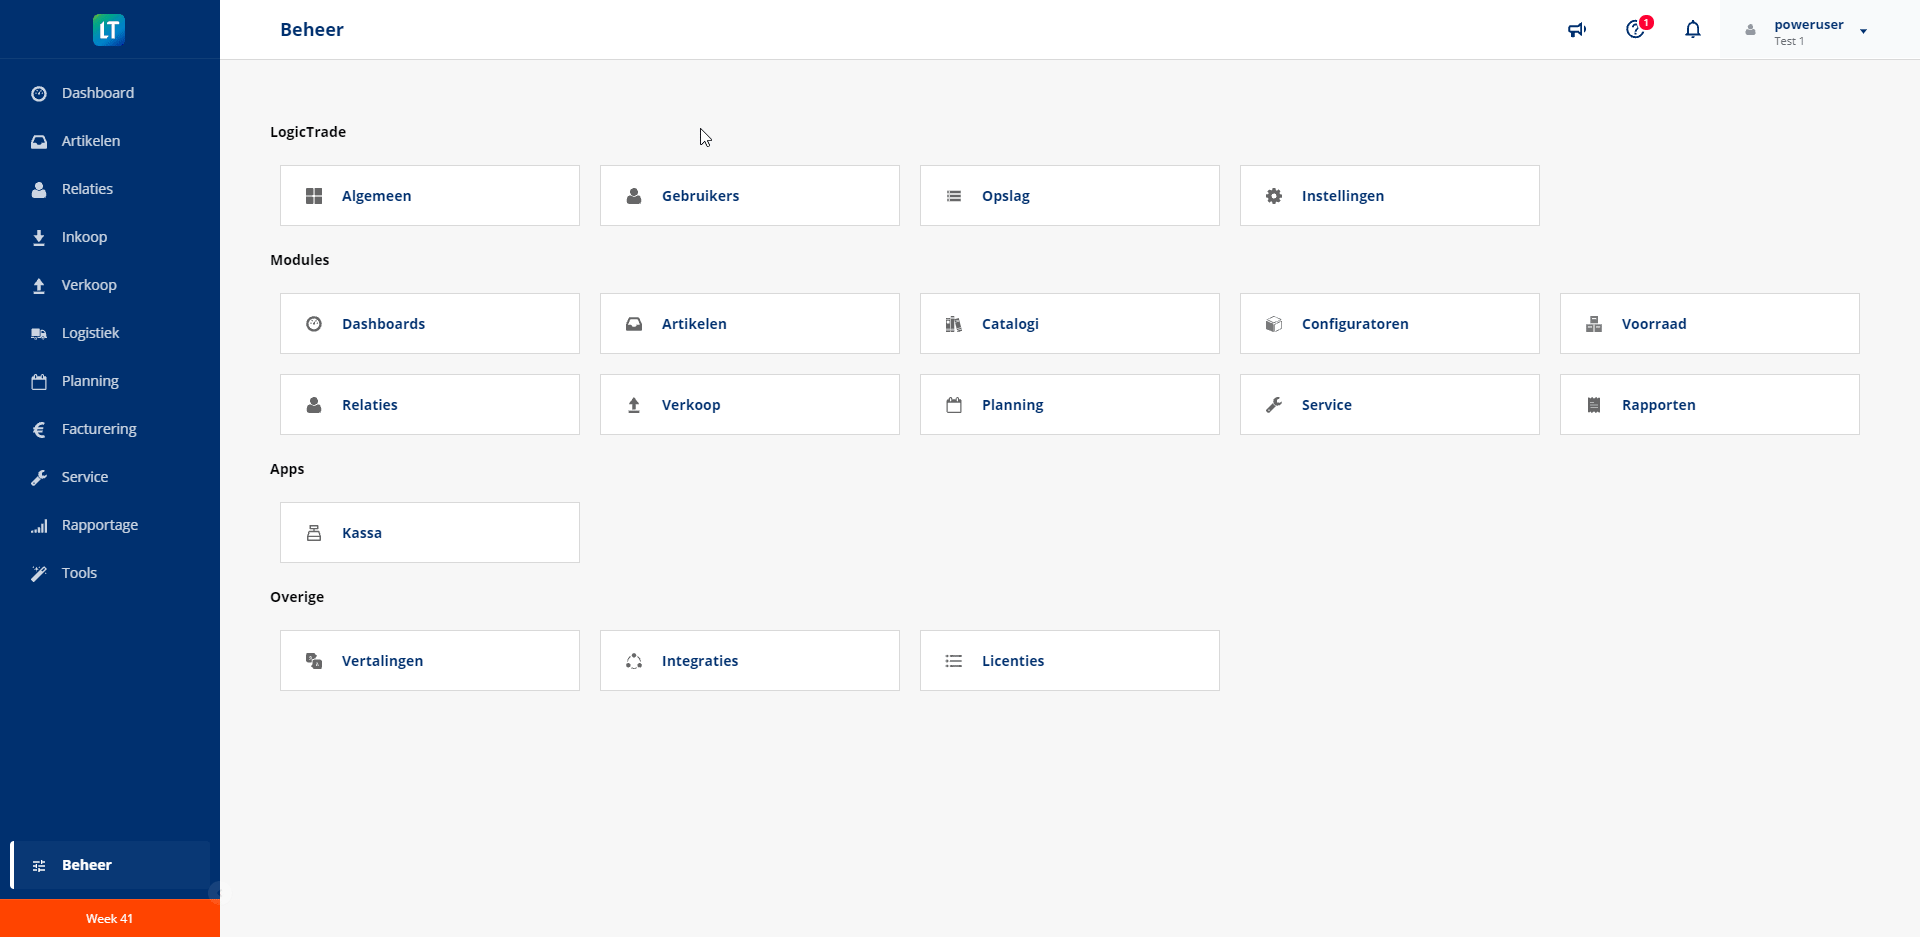
Task: Open the help icon with red badge
Action: click(x=1635, y=30)
